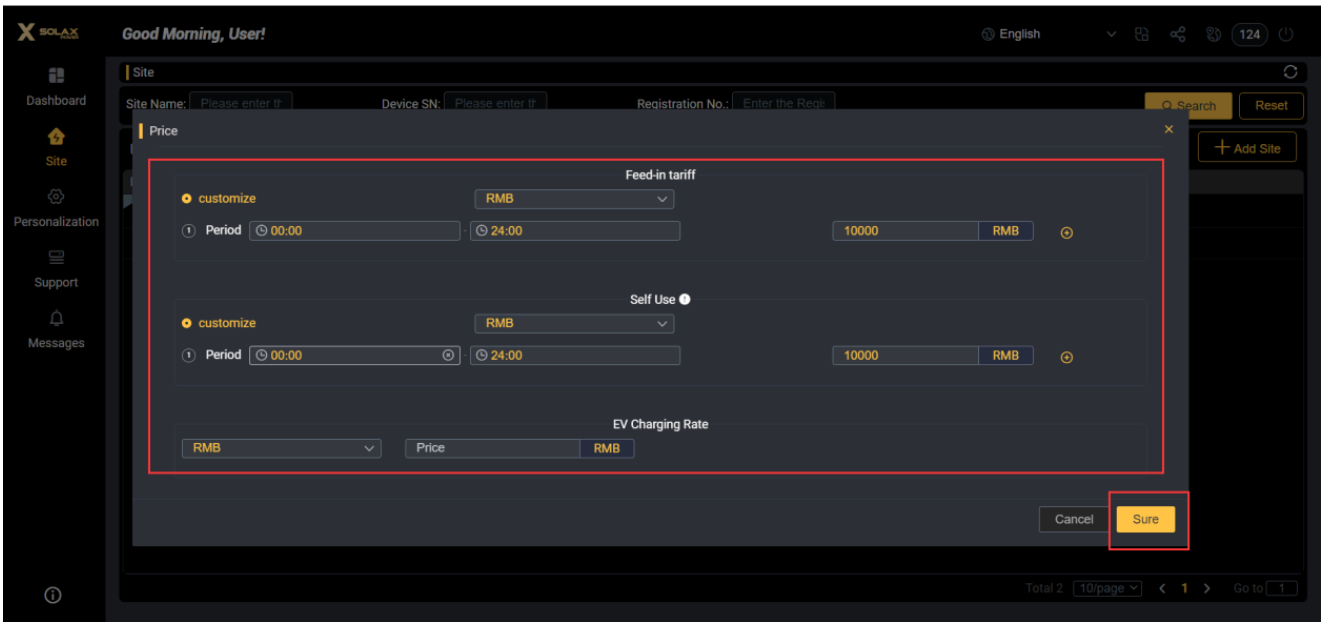Open Feed-in tariff RMB currency dropdown
The image size is (1324, 628).
click(x=574, y=199)
